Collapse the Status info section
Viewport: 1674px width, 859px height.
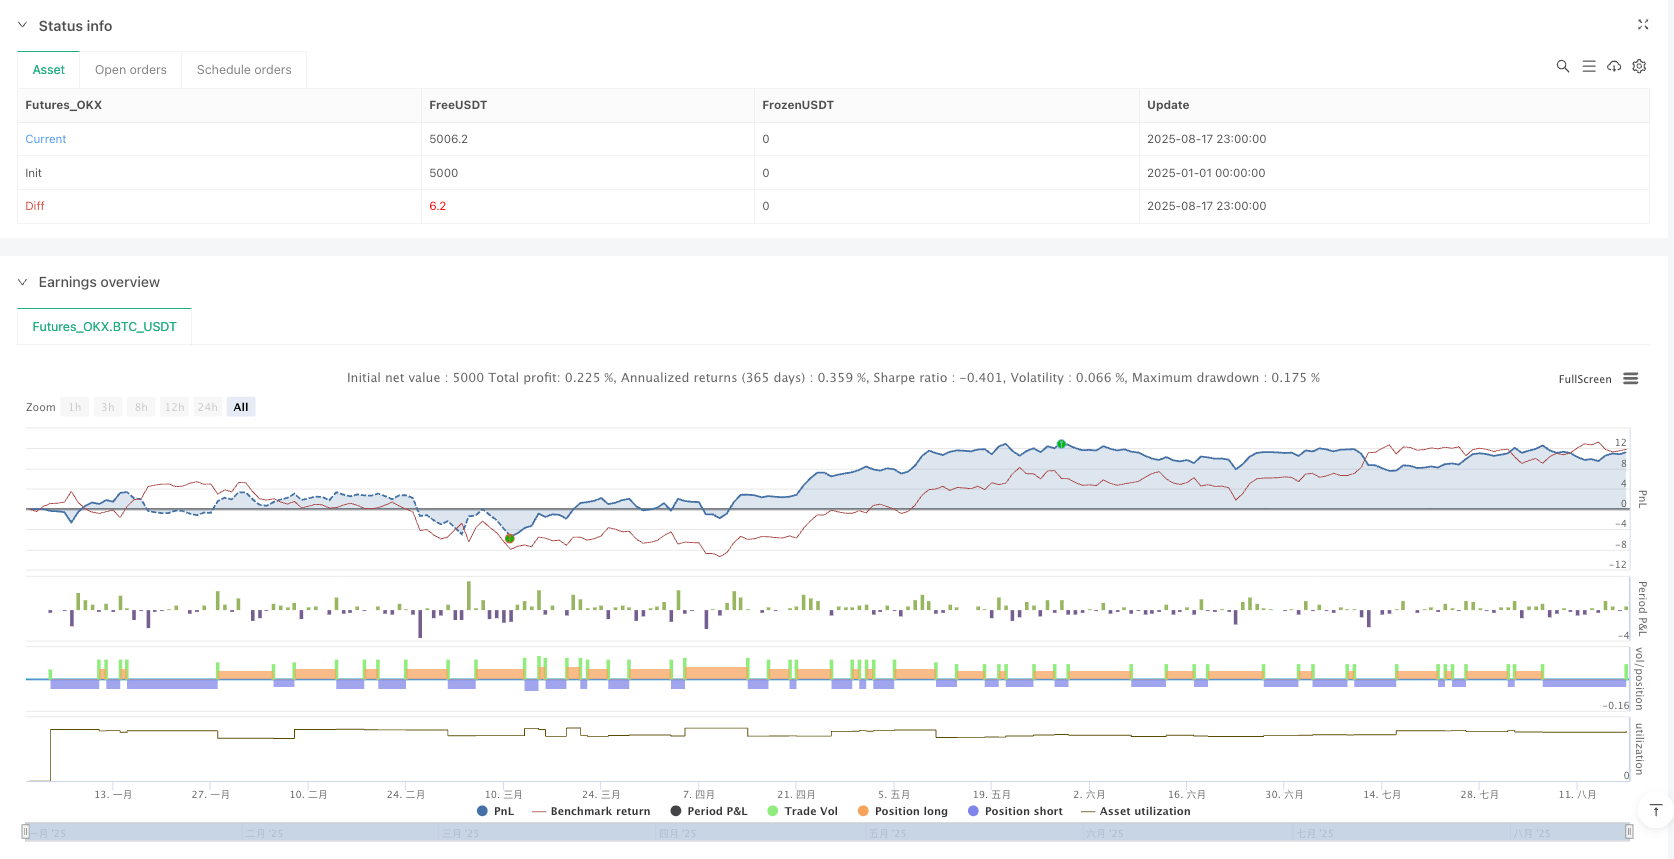(x=22, y=26)
